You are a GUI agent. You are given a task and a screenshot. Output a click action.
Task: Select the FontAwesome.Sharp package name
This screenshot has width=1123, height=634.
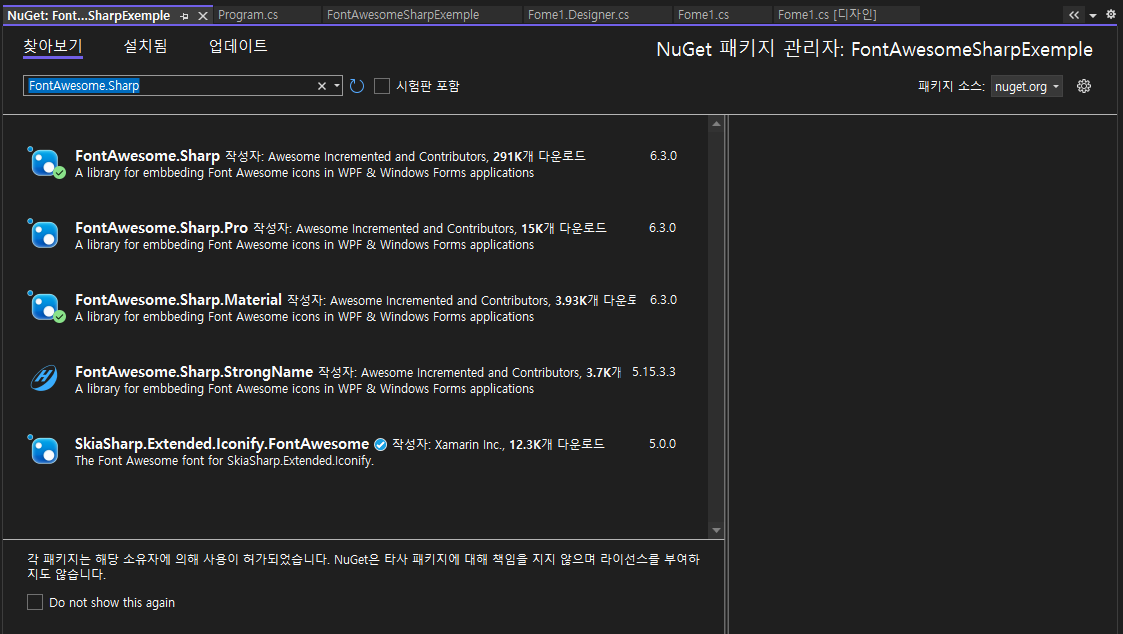148,155
